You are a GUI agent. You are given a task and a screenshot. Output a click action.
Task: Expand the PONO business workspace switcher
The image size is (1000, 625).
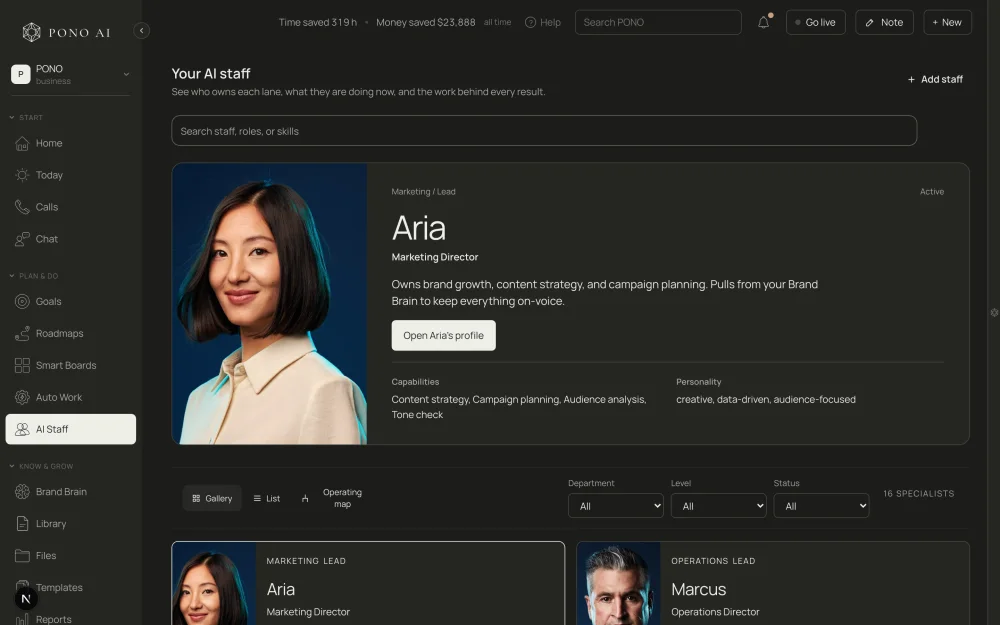[x=70, y=74]
